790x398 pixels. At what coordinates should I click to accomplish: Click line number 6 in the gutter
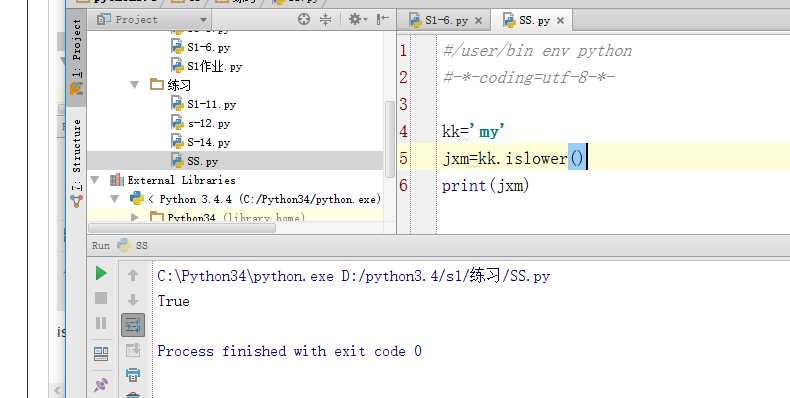click(x=403, y=185)
